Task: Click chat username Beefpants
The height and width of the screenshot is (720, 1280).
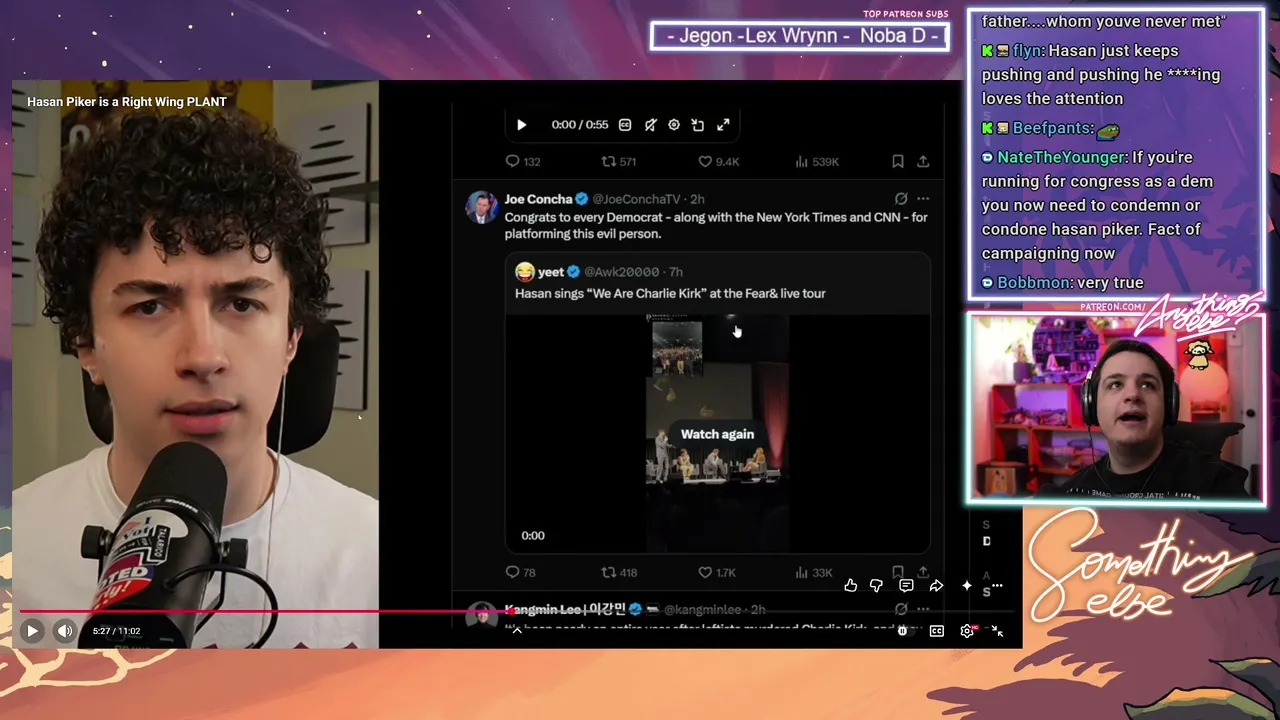Action: coord(1052,129)
